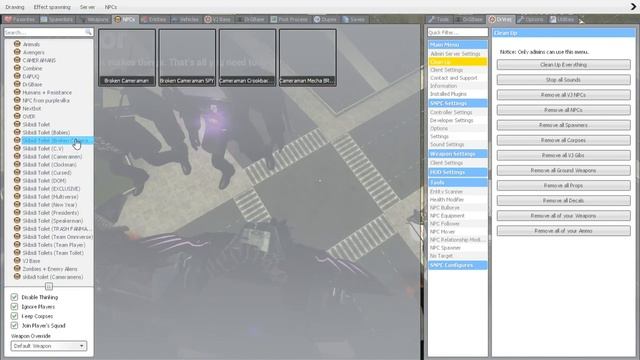
Task: Click the icon beside Nextbot category
Action: (17, 108)
